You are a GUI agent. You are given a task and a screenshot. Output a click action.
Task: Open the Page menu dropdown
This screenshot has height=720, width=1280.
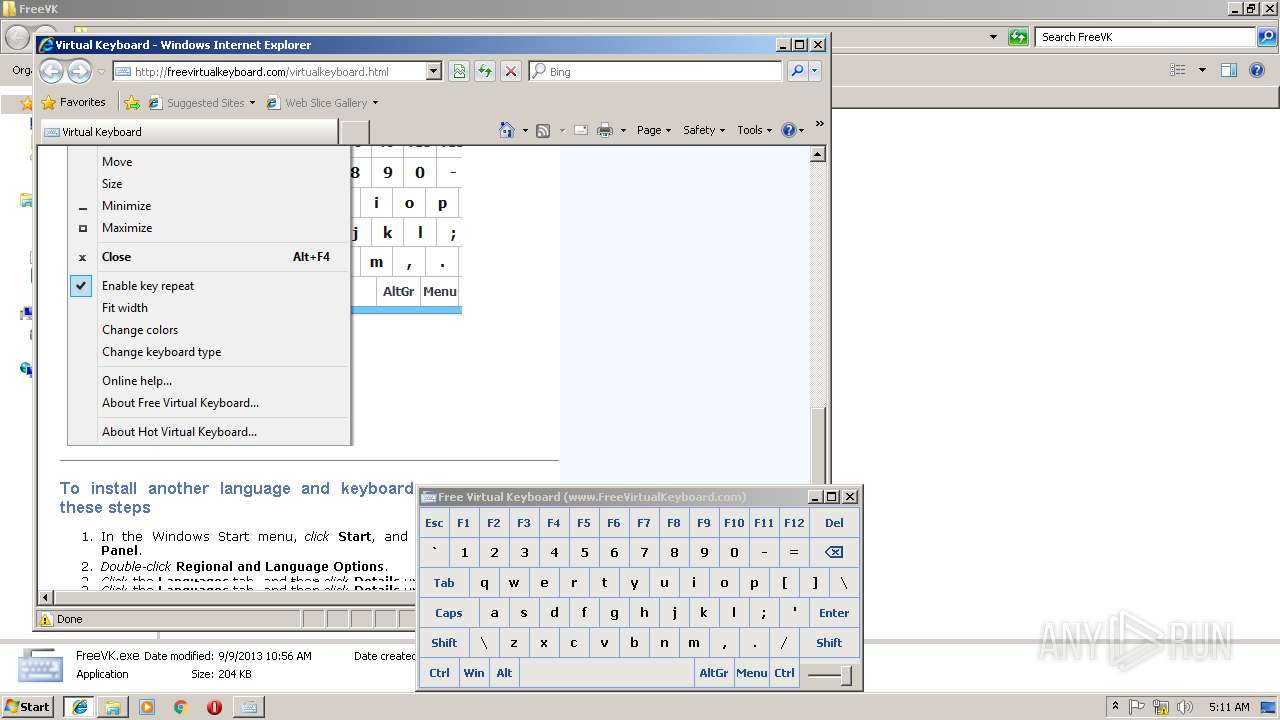point(654,130)
